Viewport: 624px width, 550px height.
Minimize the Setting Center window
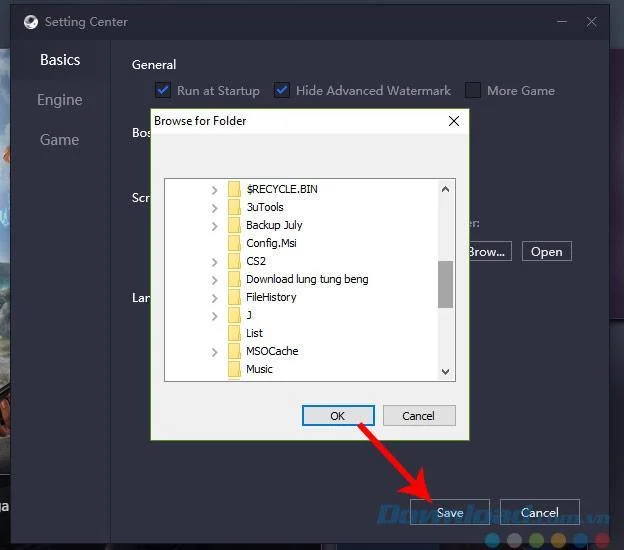562,21
